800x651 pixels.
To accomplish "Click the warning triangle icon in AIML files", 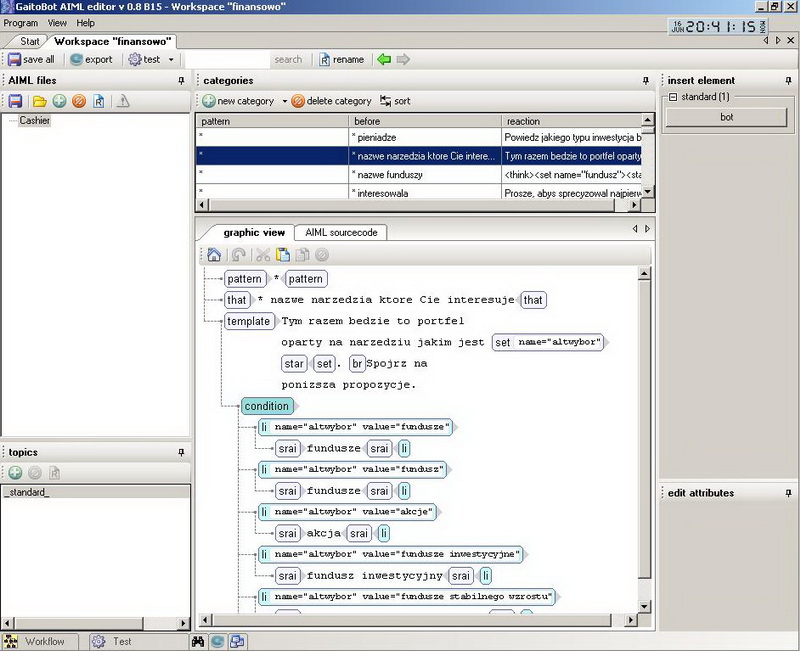I will click(123, 101).
